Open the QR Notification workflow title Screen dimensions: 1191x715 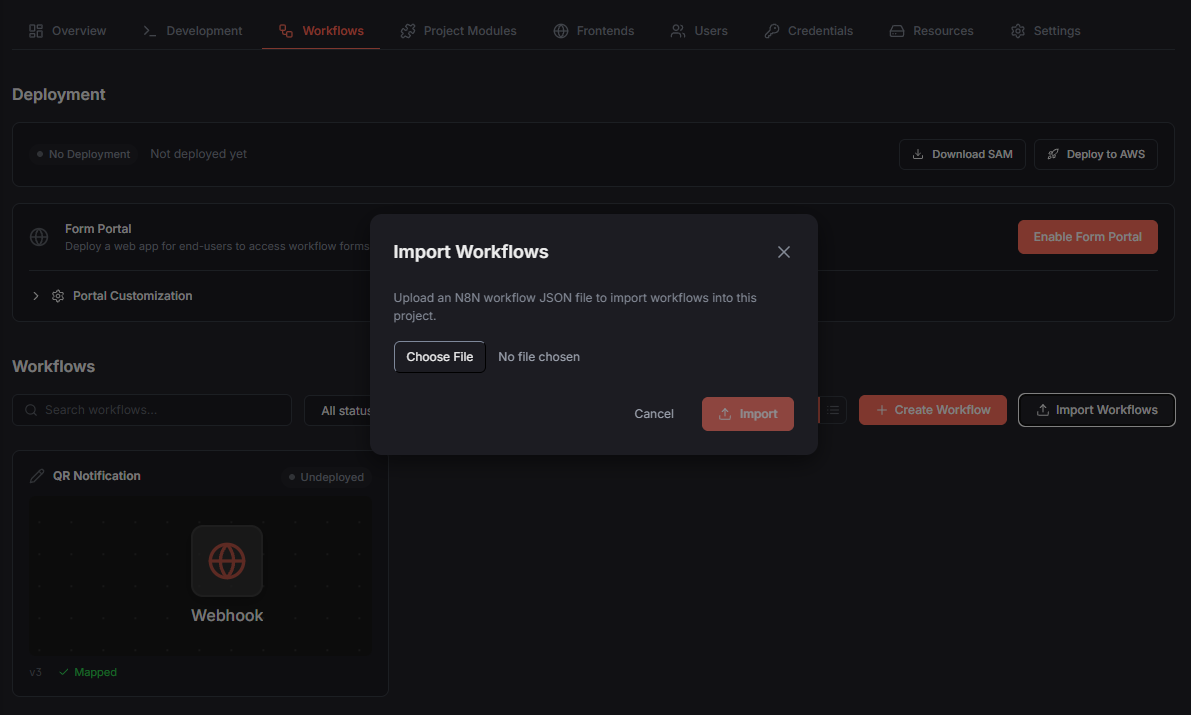[96, 476]
